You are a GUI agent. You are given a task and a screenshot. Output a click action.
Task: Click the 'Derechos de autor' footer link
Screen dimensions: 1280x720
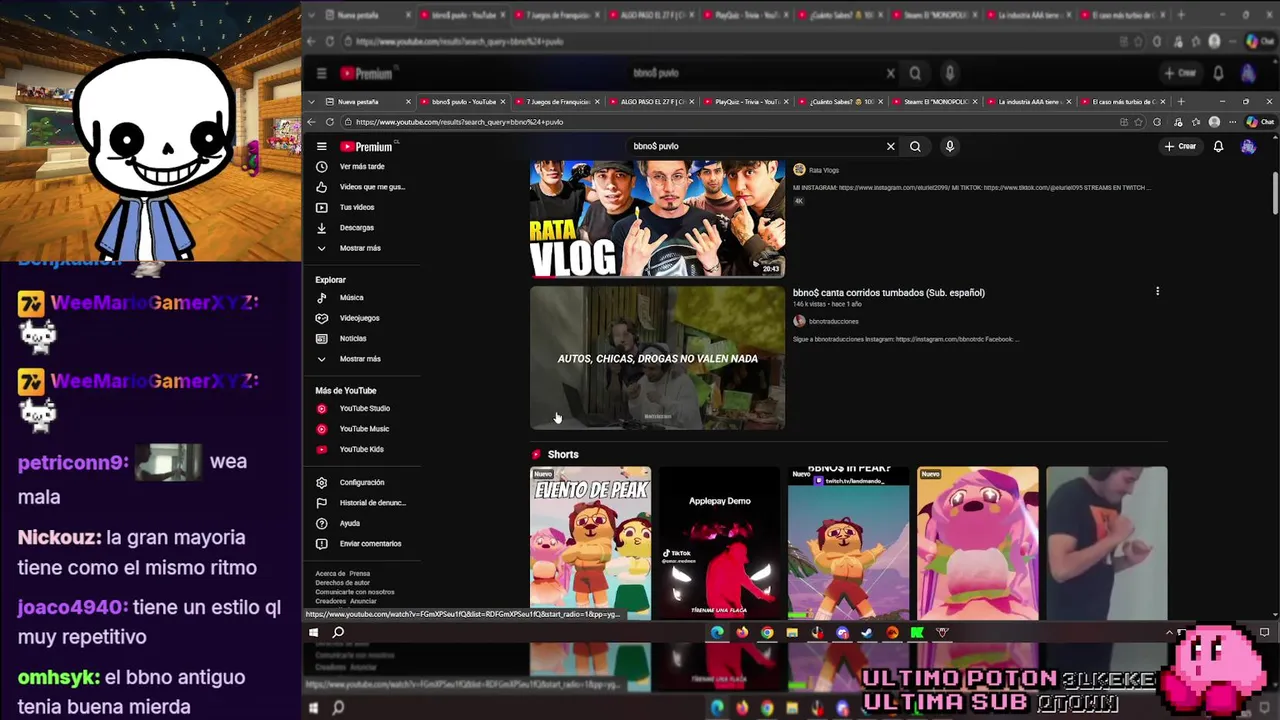(x=342, y=583)
